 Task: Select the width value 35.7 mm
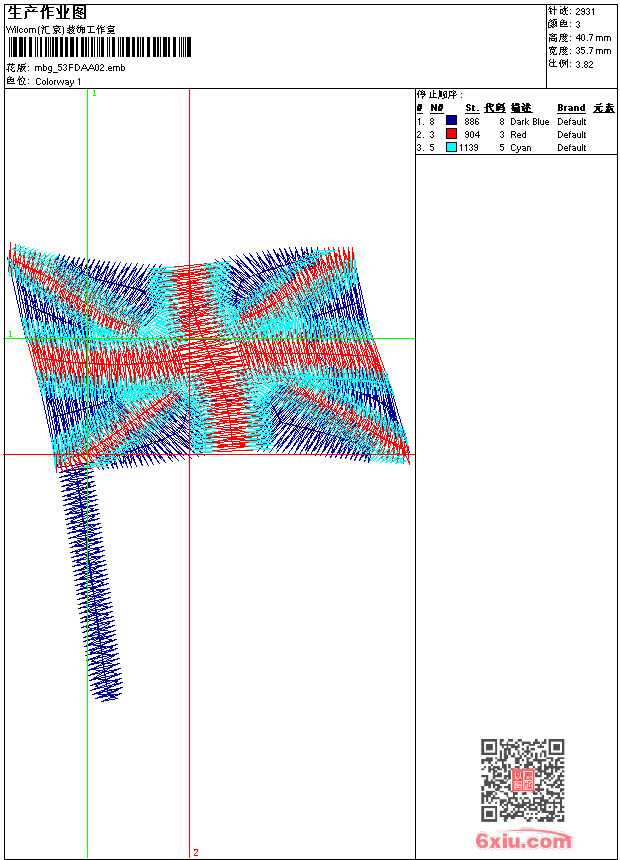(x=593, y=51)
